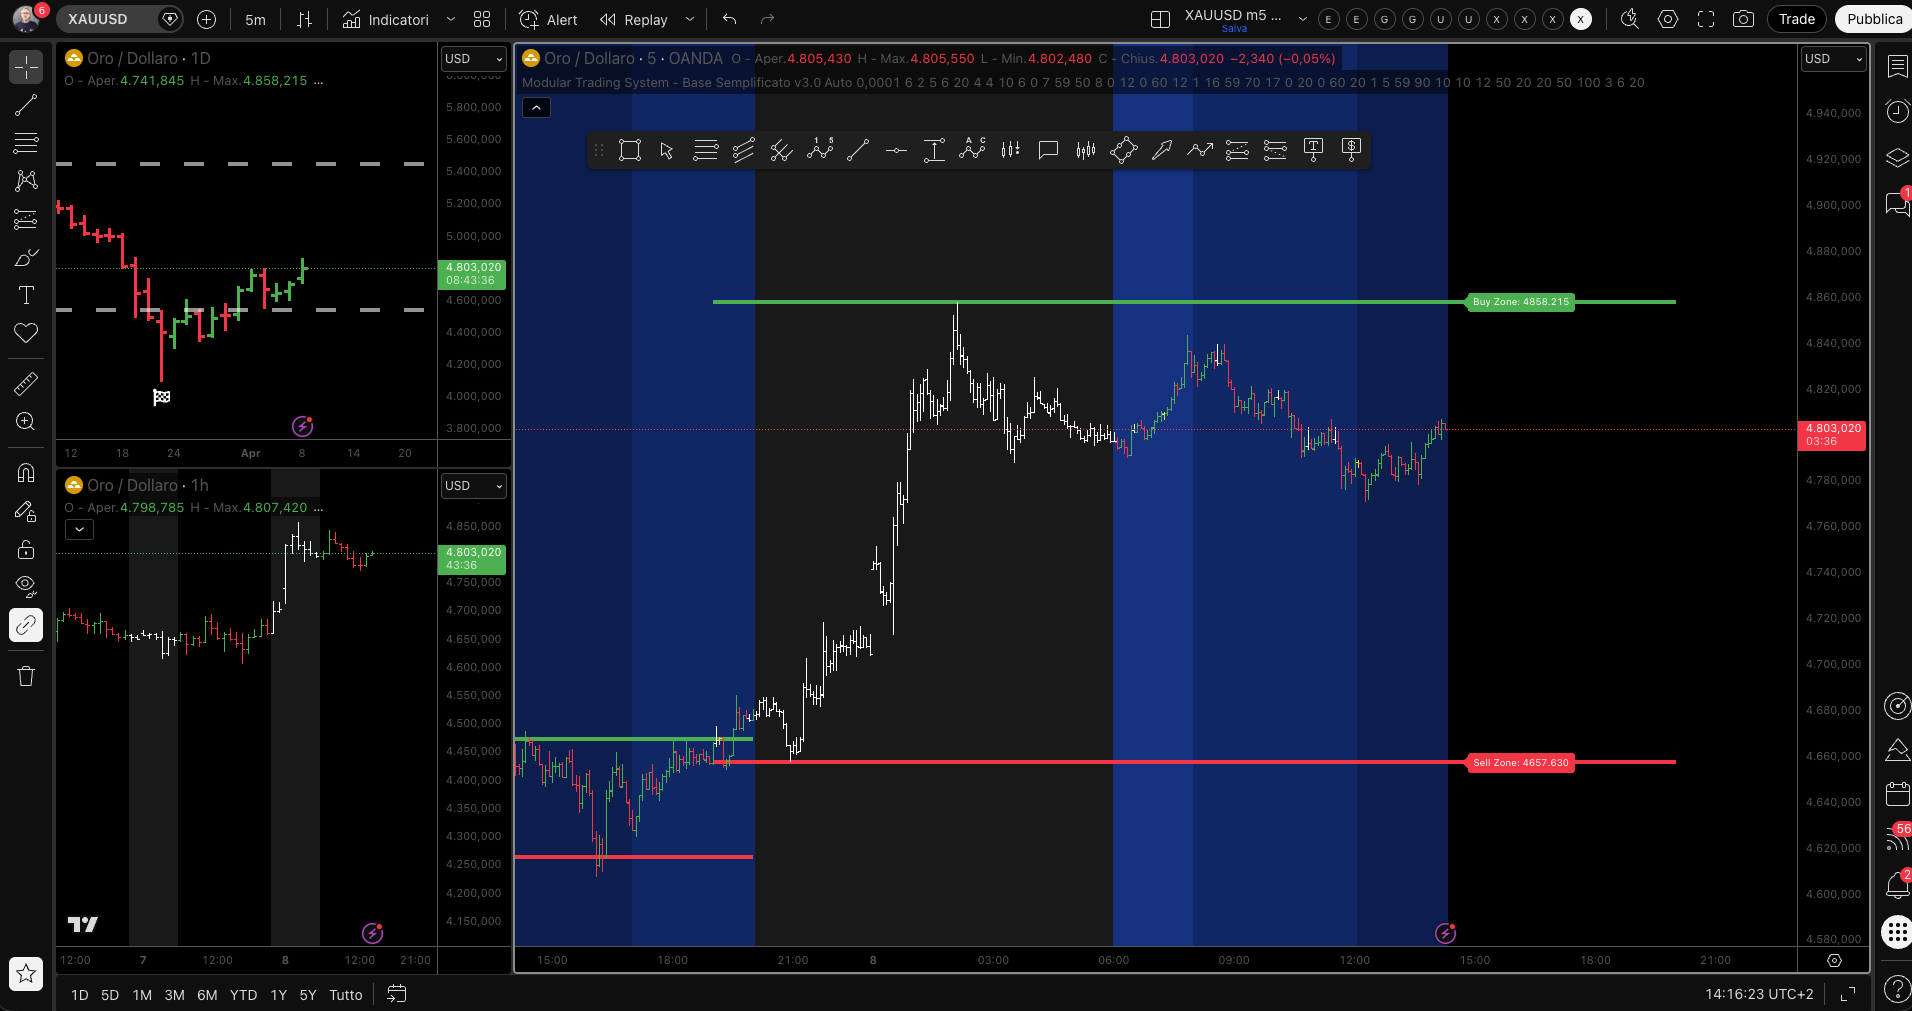Select the YTD time range tab

tap(243, 995)
